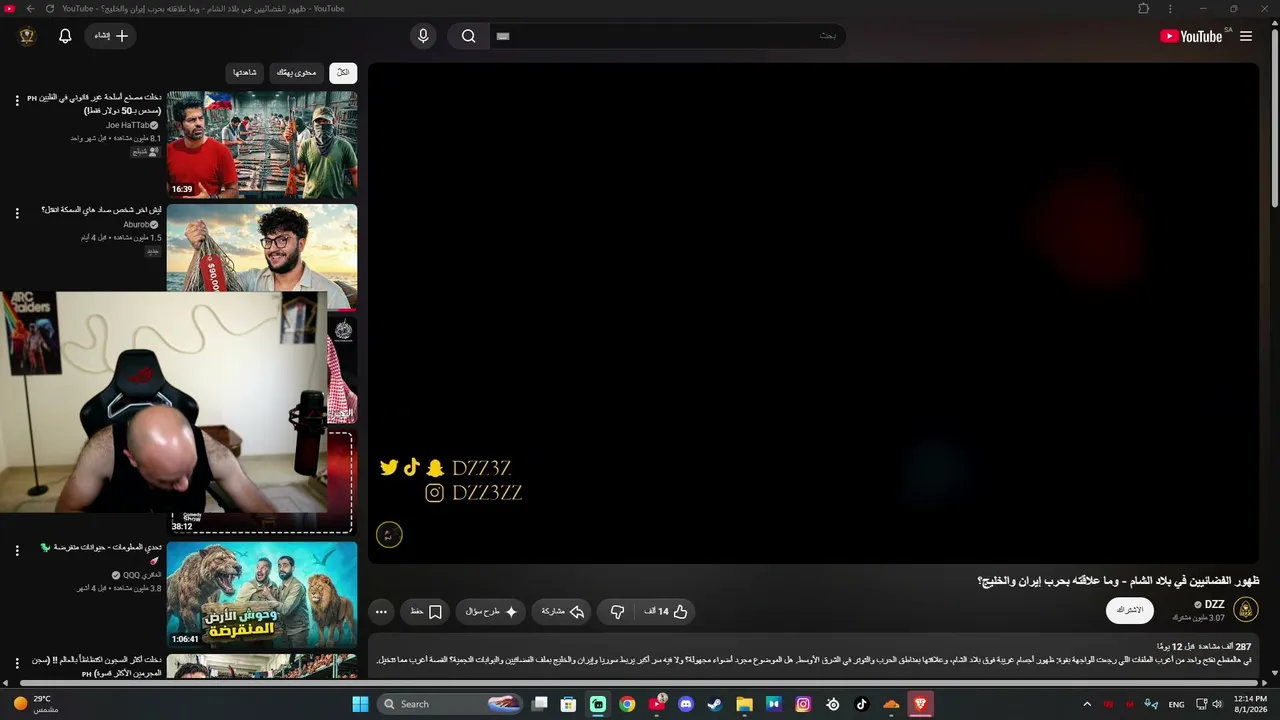This screenshot has width=1280, height=720.
Task: Open SoundCloud from taskbar
Action: pos(891,704)
